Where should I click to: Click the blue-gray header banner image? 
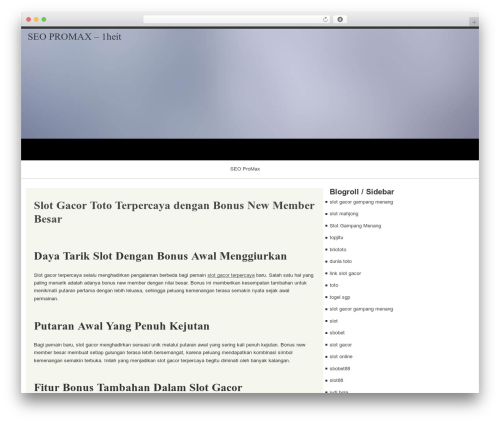click(250, 83)
